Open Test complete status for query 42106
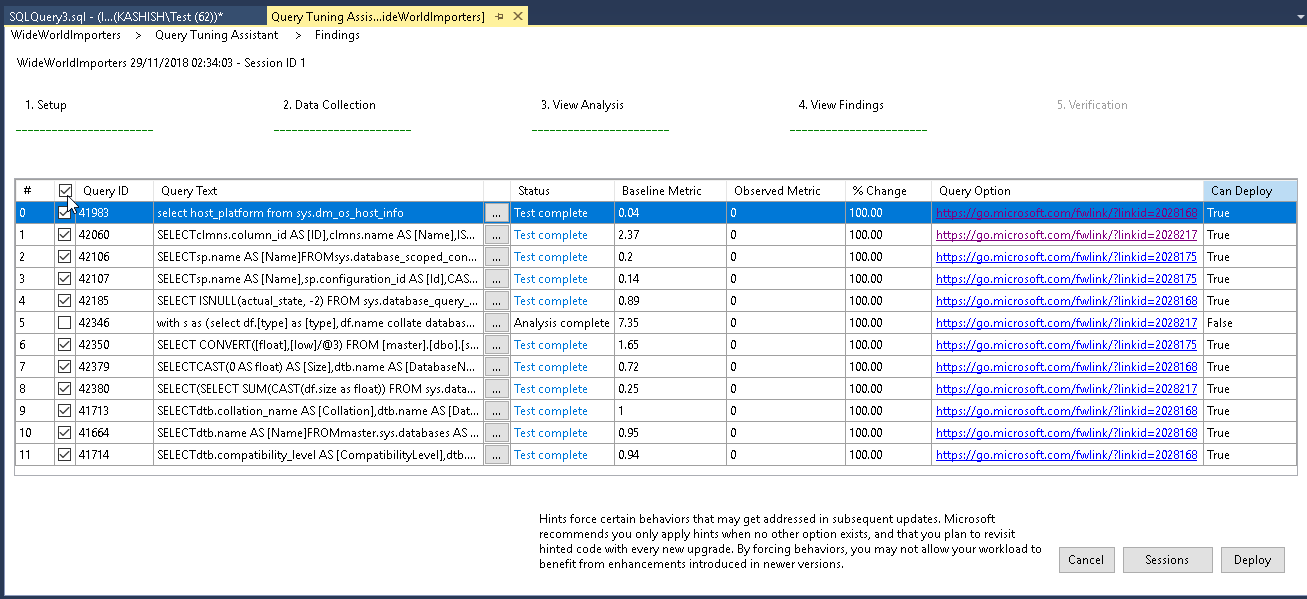The height and width of the screenshot is (599, 1307). pyautogui.click(x=550, y=257)
